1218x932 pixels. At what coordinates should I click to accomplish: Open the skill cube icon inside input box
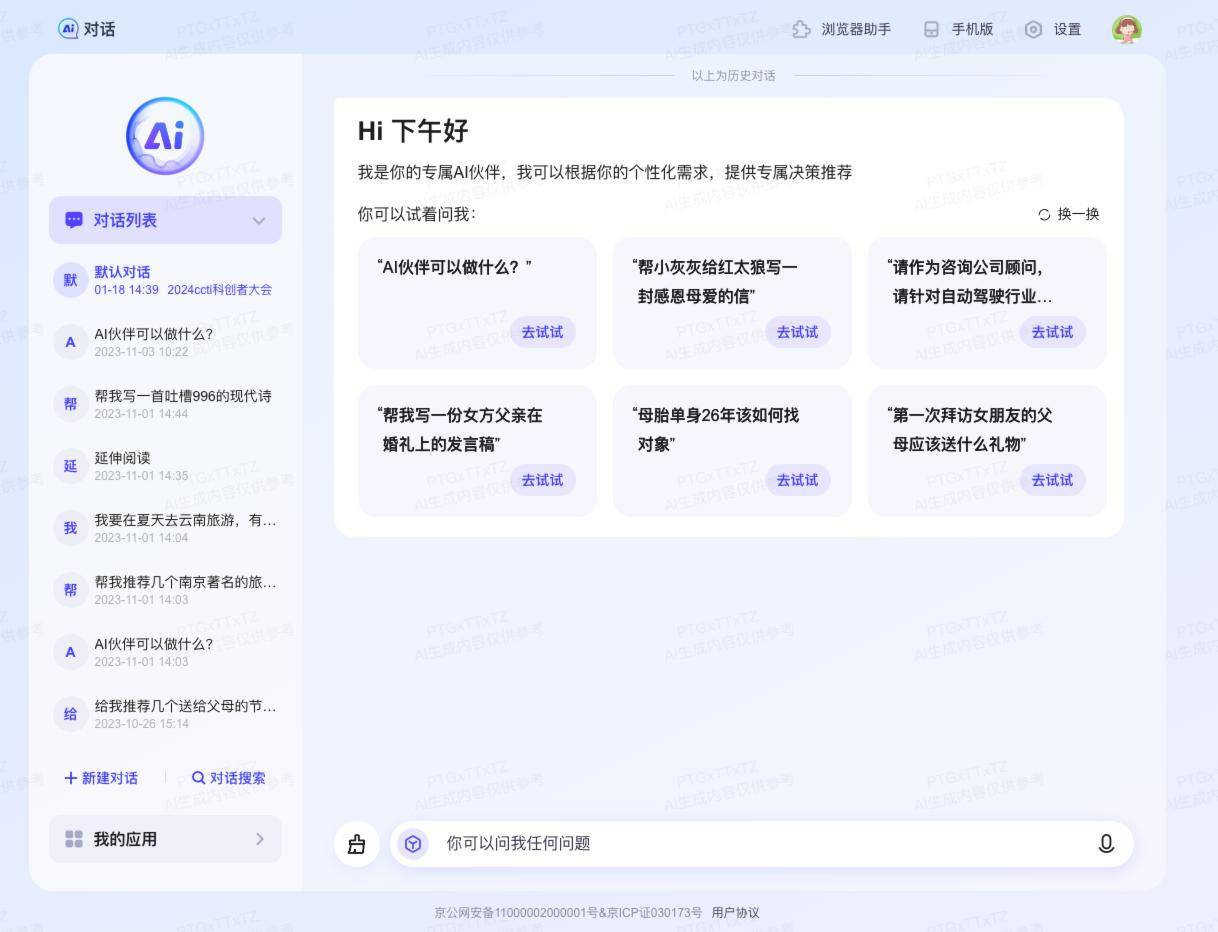[x=412, y=844]
